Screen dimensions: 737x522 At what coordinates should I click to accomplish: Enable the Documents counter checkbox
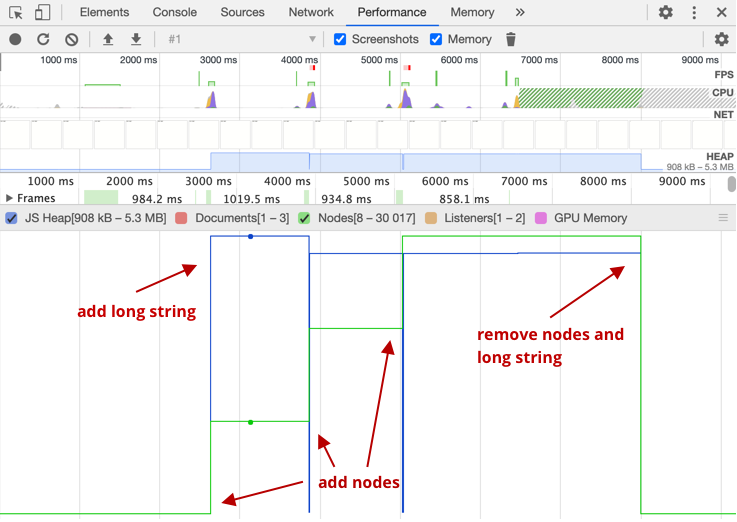[181, 218]
